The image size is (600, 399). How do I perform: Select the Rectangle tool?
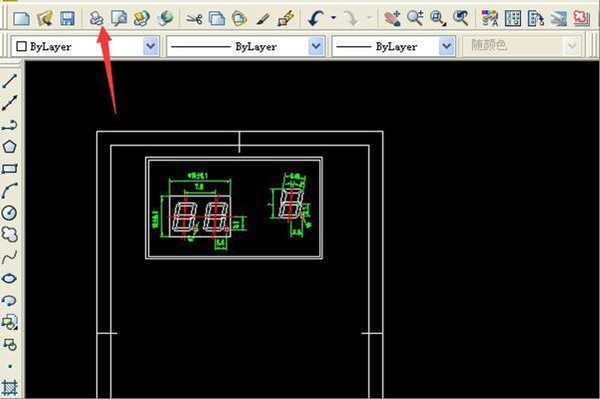tap(10, 169)
